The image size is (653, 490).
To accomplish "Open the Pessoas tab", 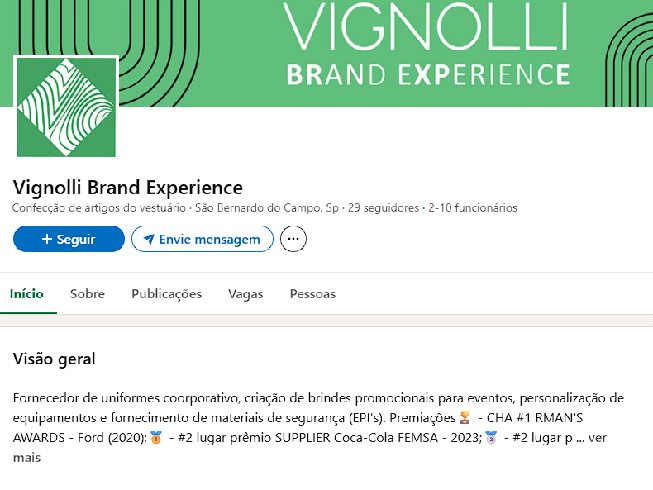I will tap(312, 294).
